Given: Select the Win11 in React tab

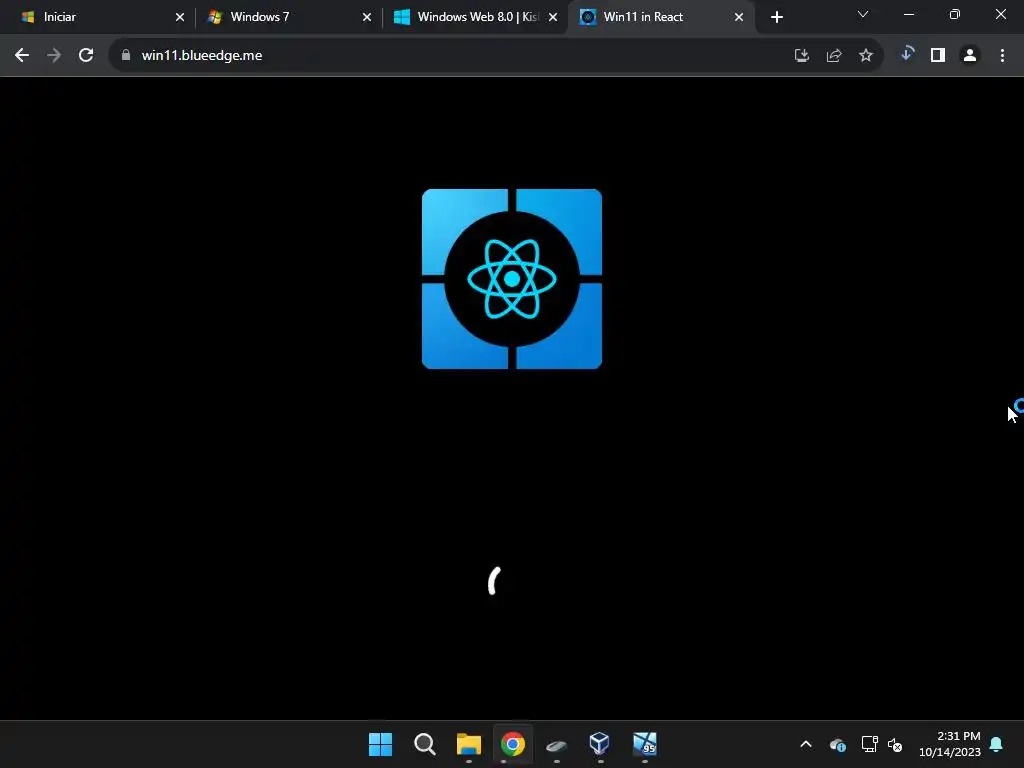Looking at the screenshot, I should [660, 17].
